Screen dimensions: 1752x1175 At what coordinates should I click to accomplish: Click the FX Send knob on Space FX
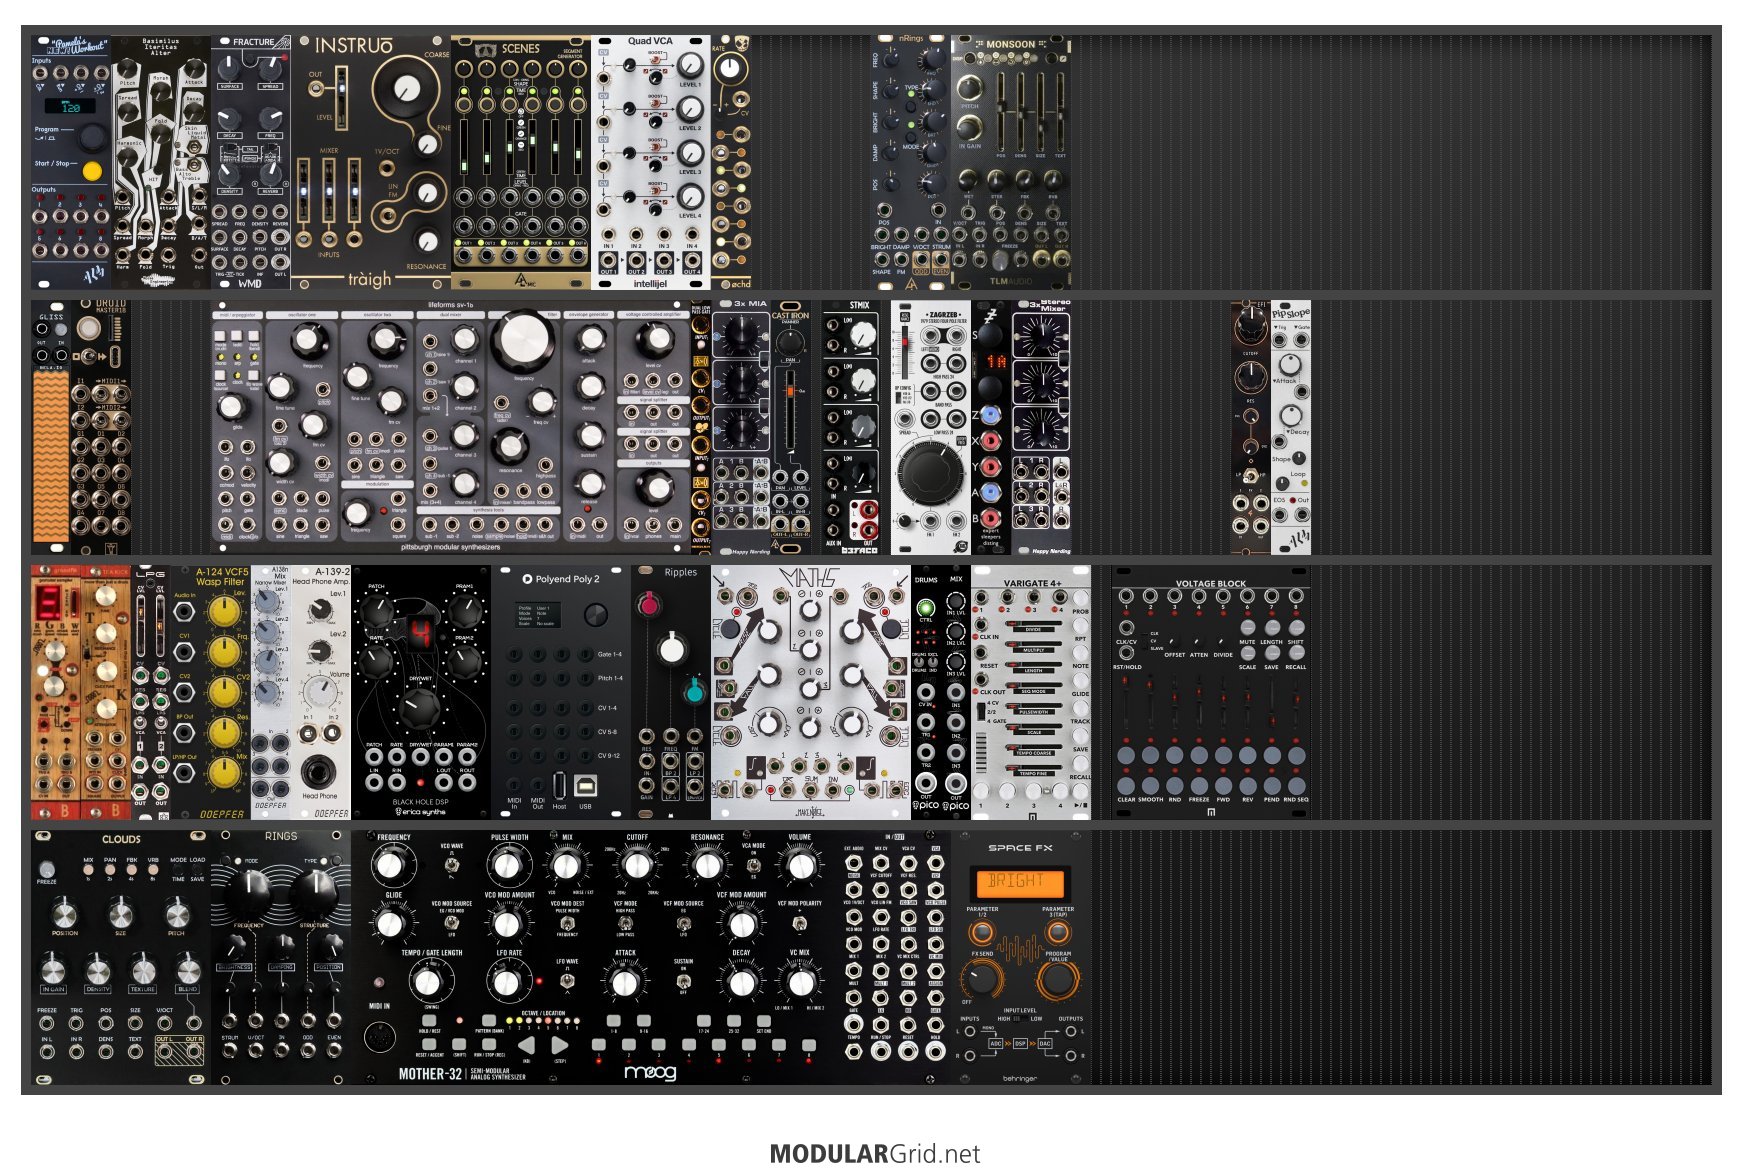[x=981, y=979]
